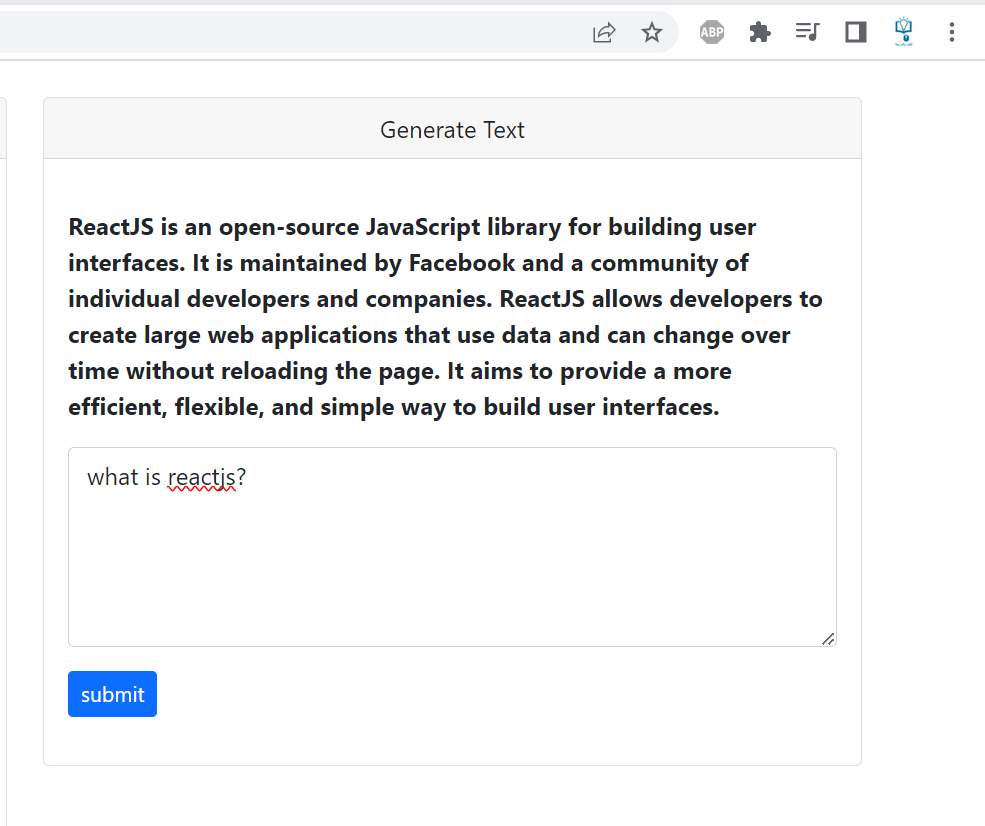
Task: Open the media controls icon
Action: 807,31
